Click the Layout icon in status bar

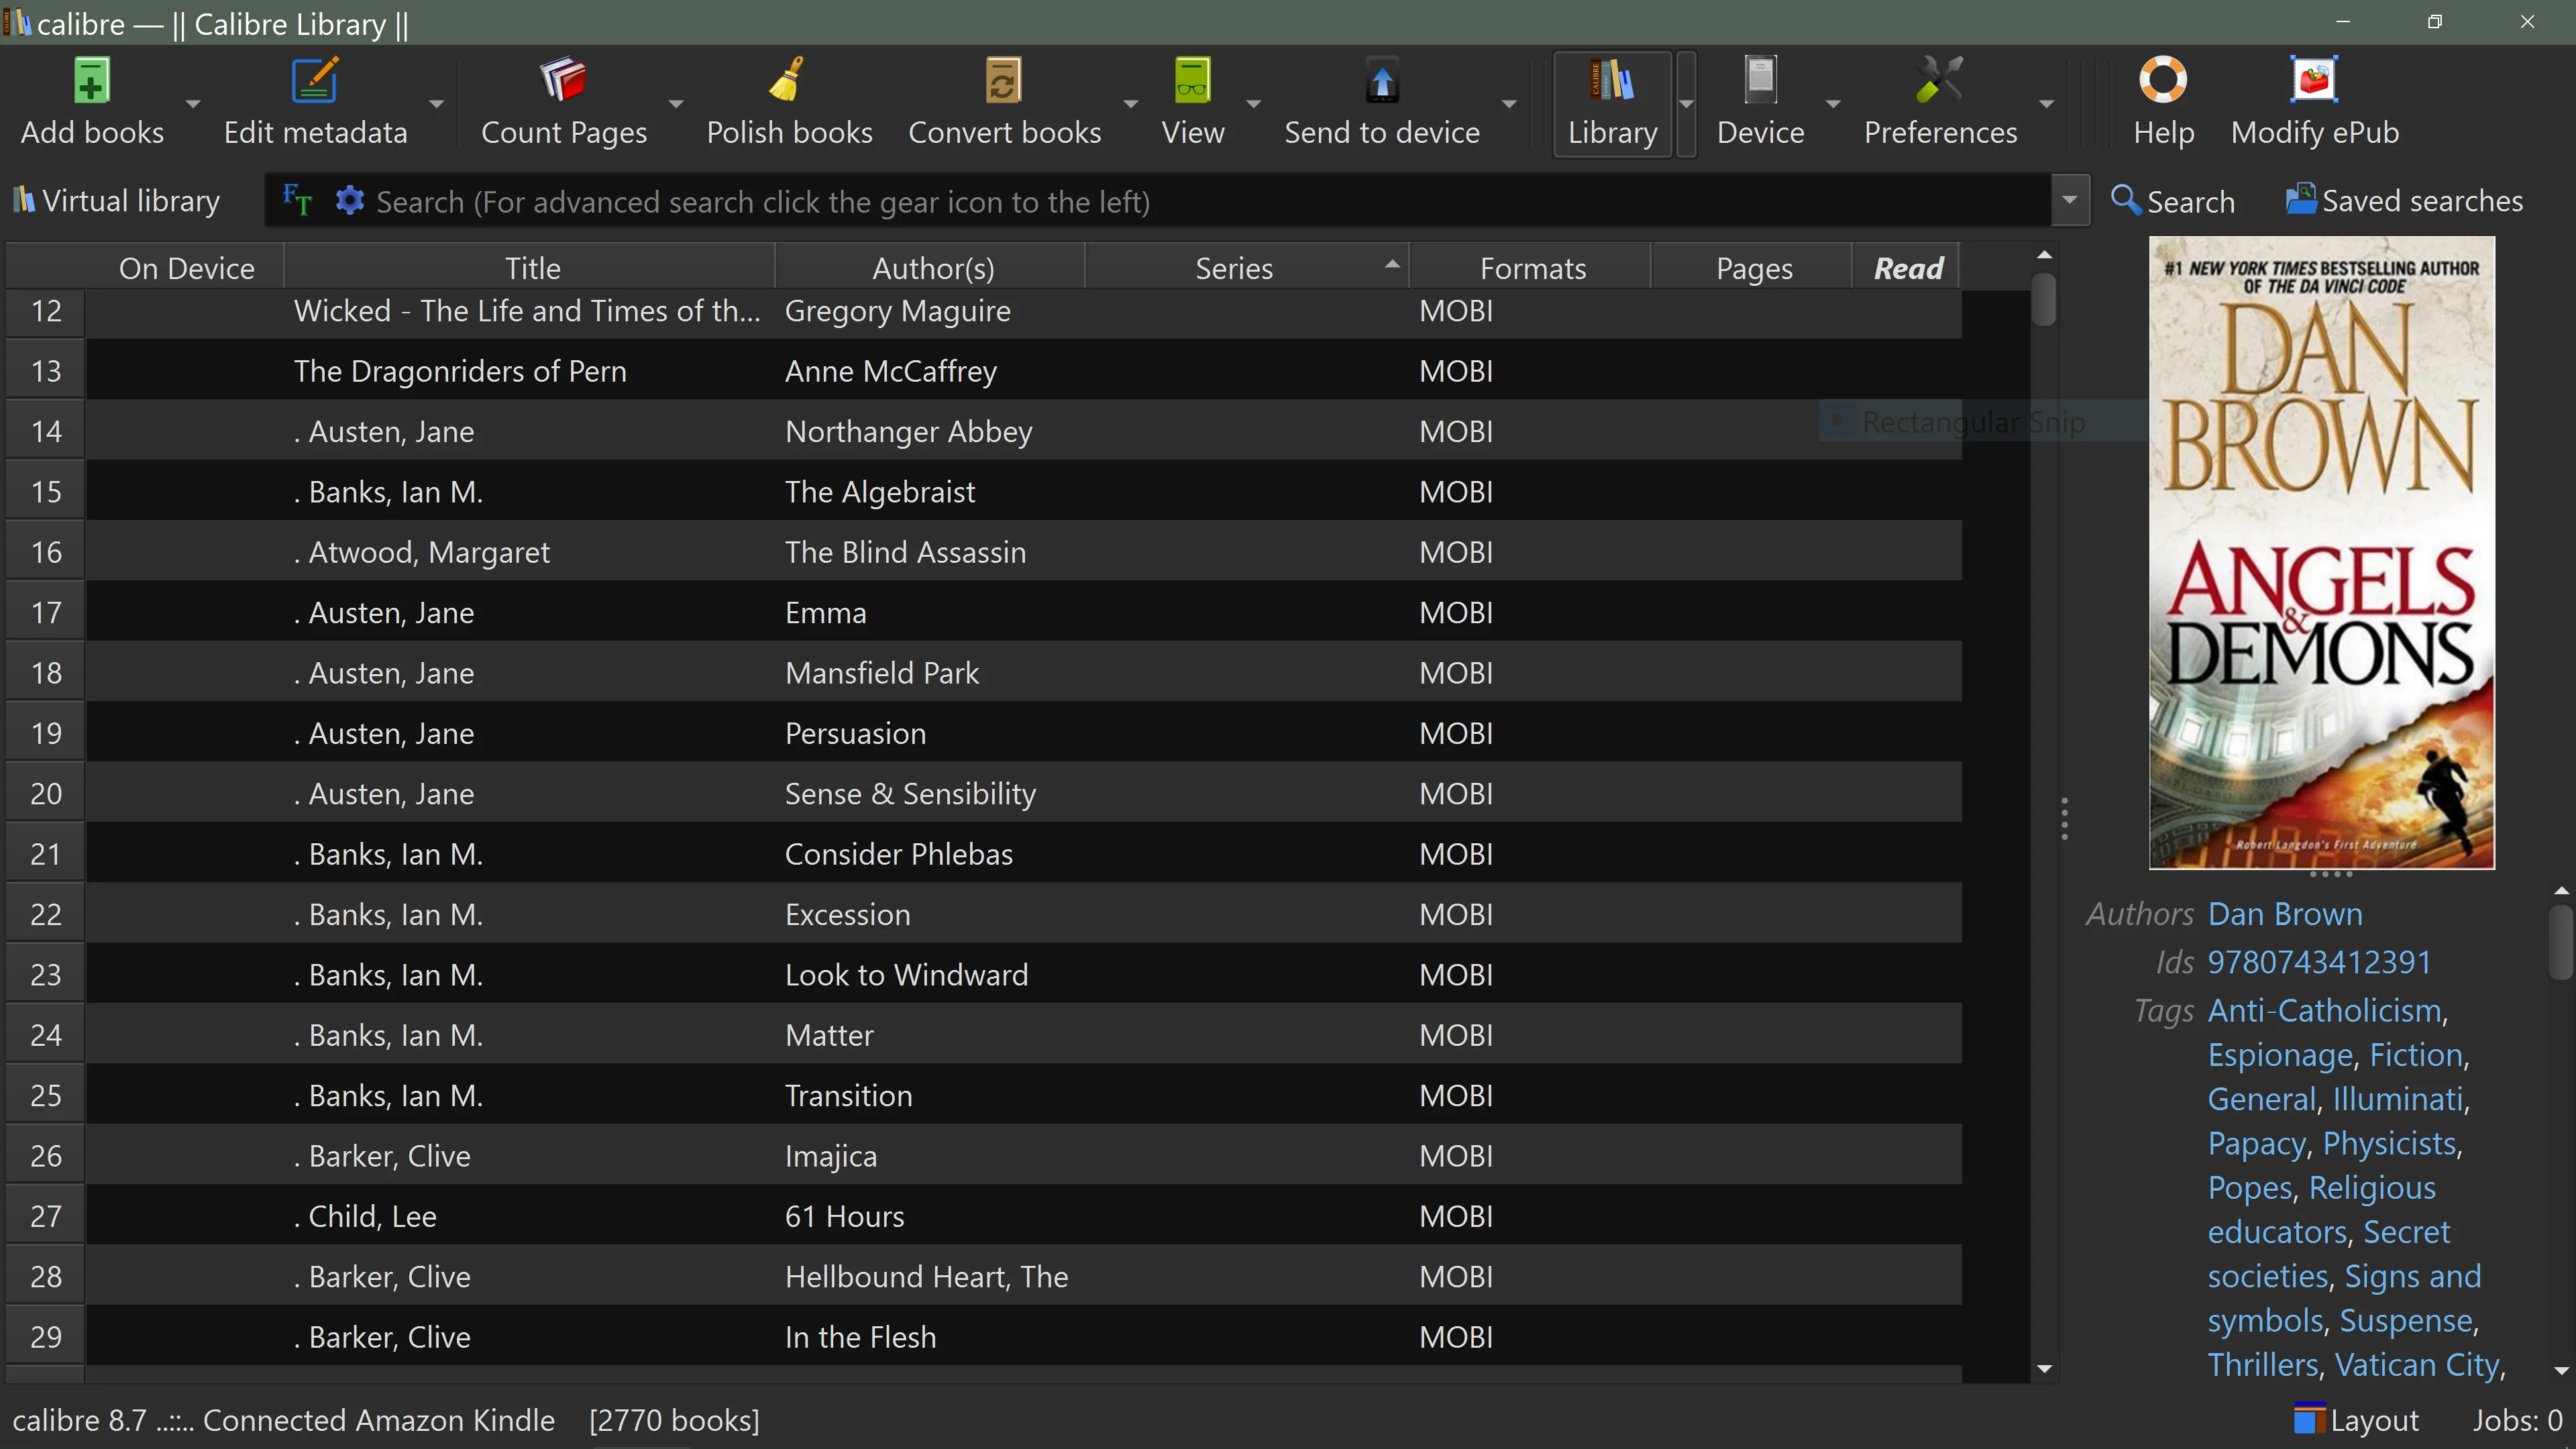tap(2309, 1420)
